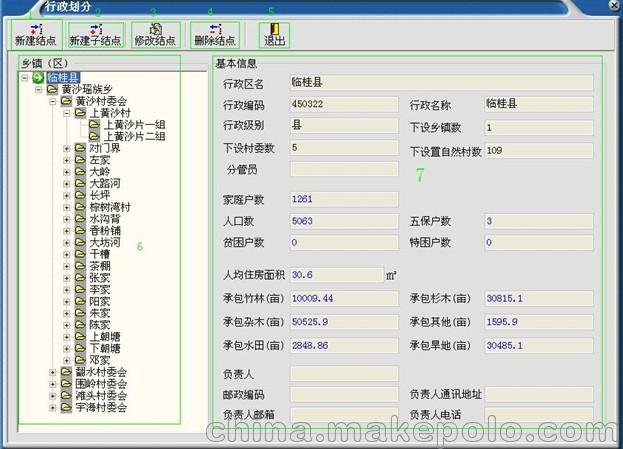Expand the 围岭村委会 node
The image size is (623, 449).
[x=52, y=384]
